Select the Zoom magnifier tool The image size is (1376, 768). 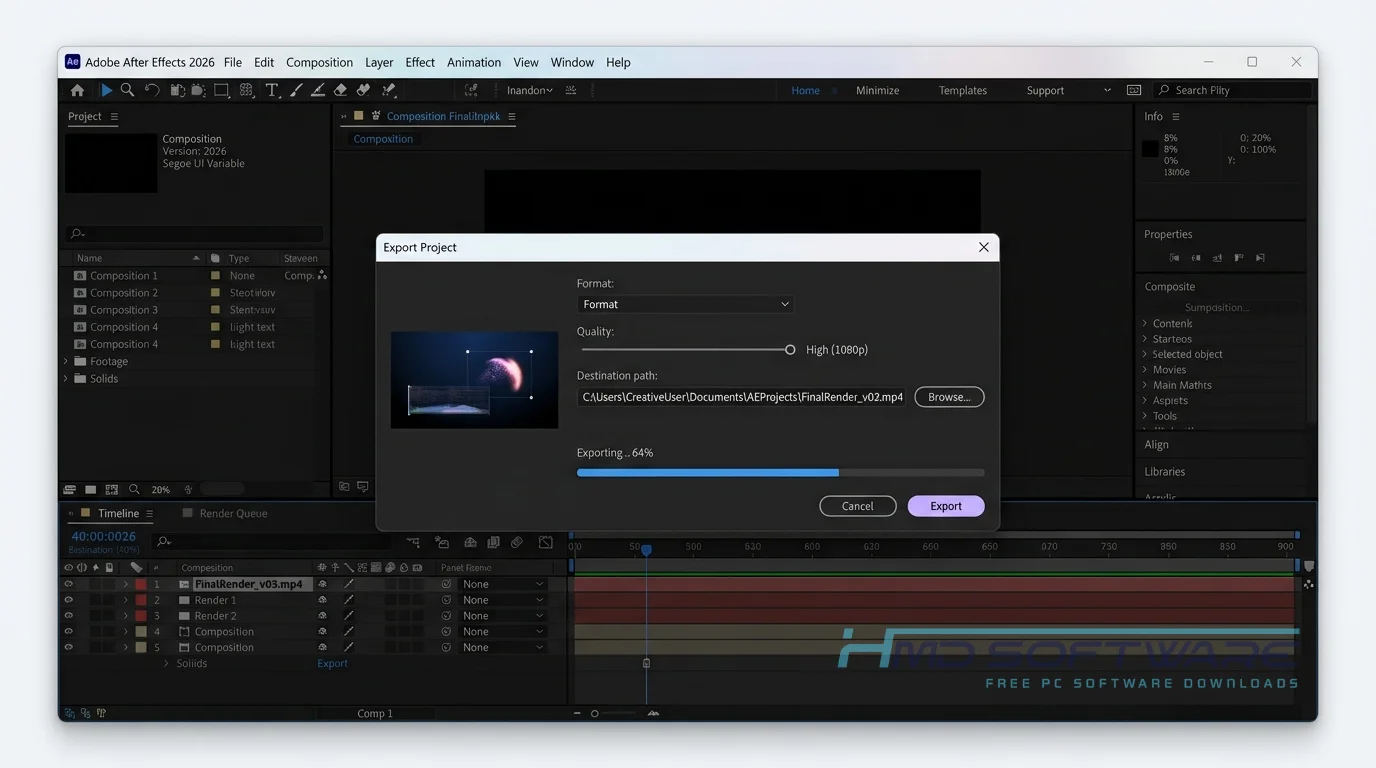tap(127, 90)
